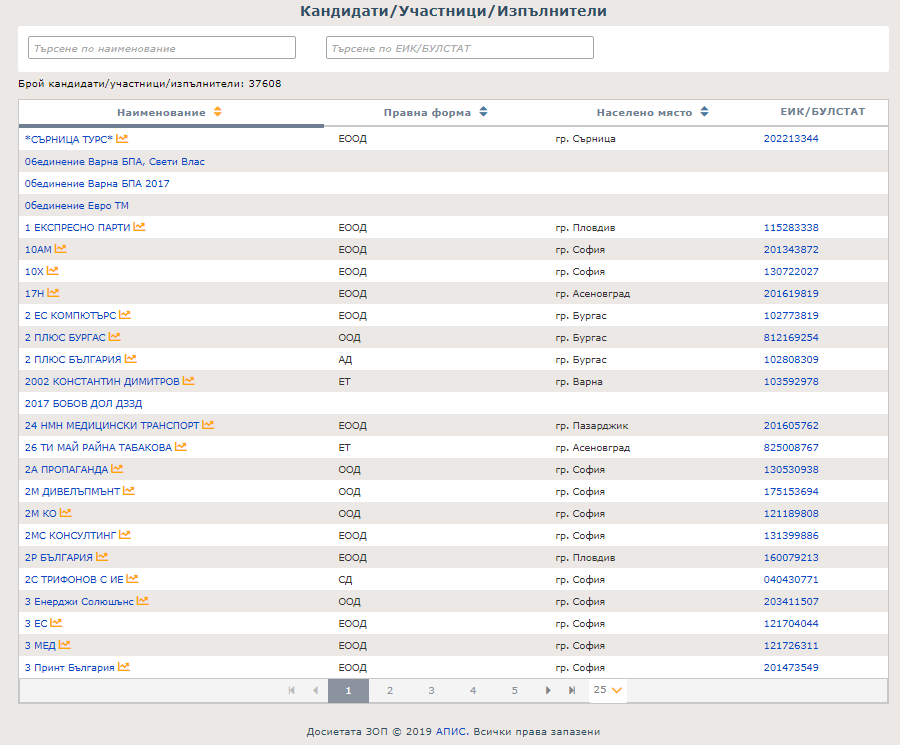Click chart icon next to *СЪРНИЦА ТУРС*

[122, 138]
